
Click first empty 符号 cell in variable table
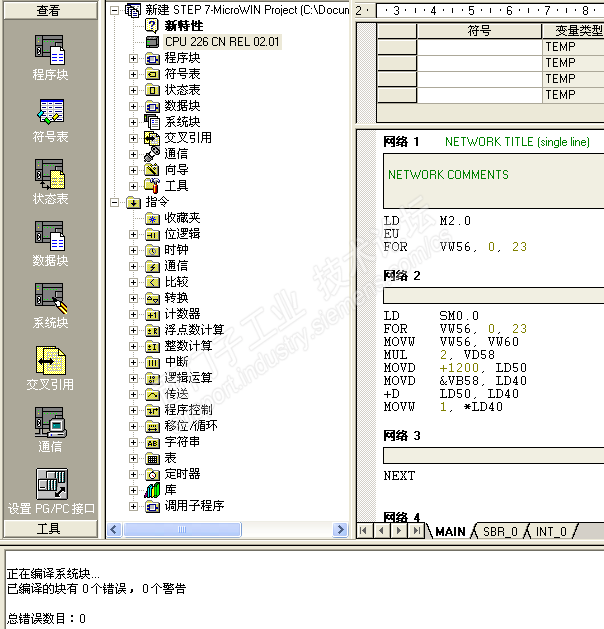479,47
